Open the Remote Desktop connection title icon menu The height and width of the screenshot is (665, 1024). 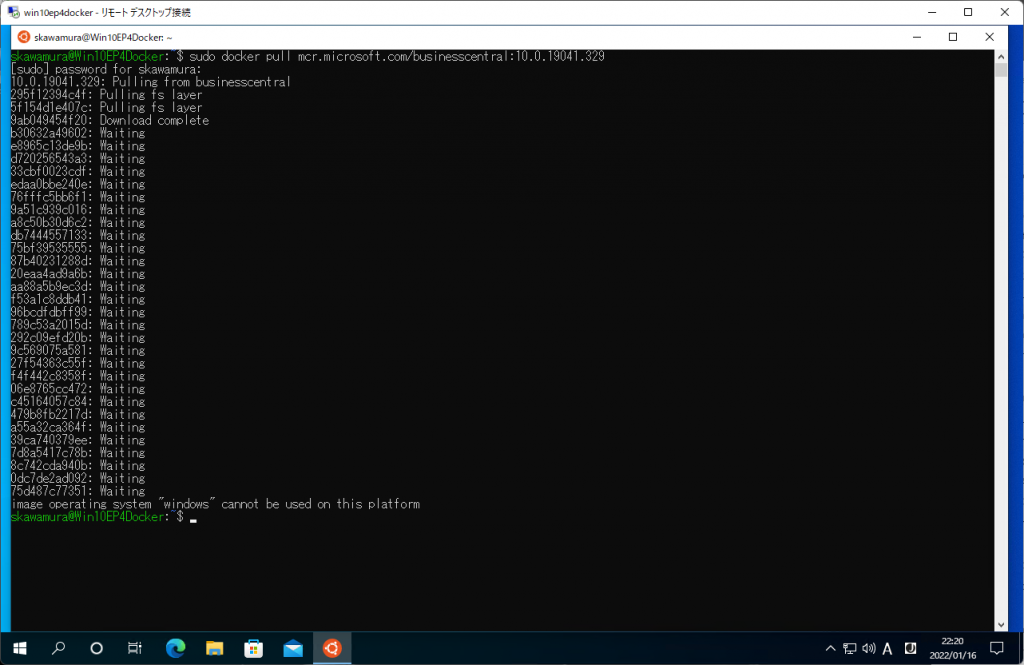point(13,12)
